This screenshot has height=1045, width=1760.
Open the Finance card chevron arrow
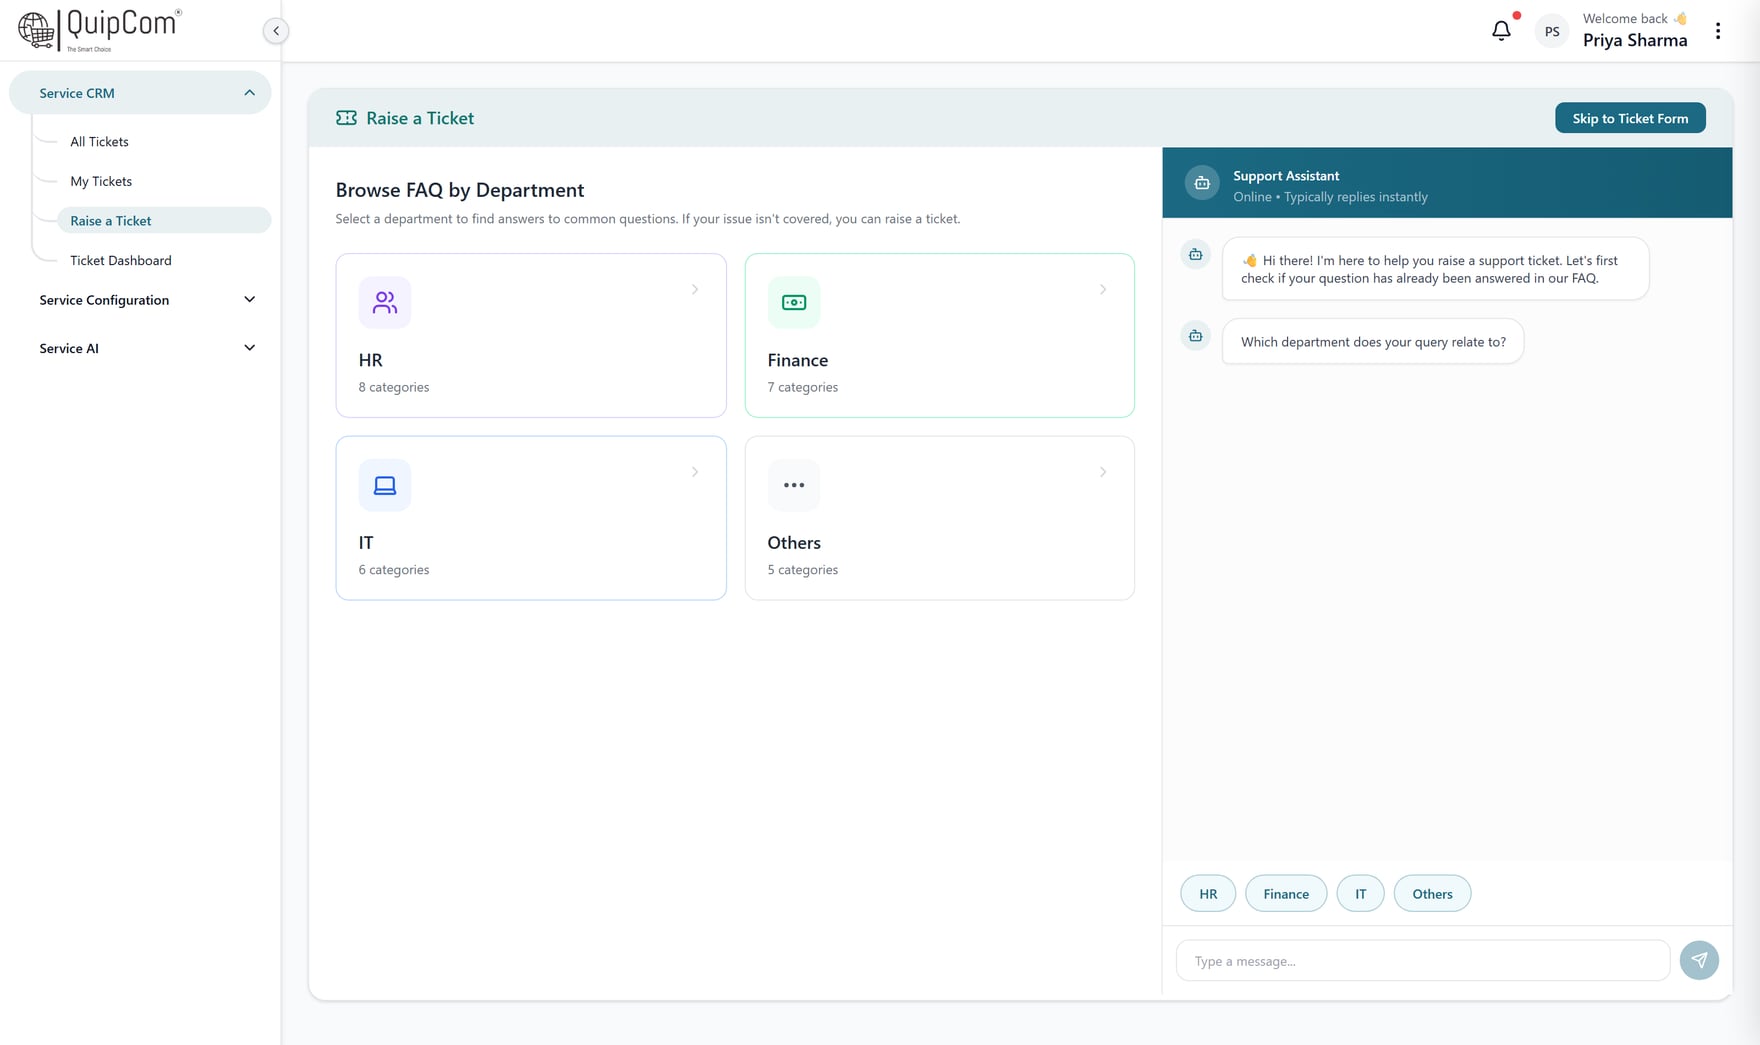click(x=1103, y=290)
